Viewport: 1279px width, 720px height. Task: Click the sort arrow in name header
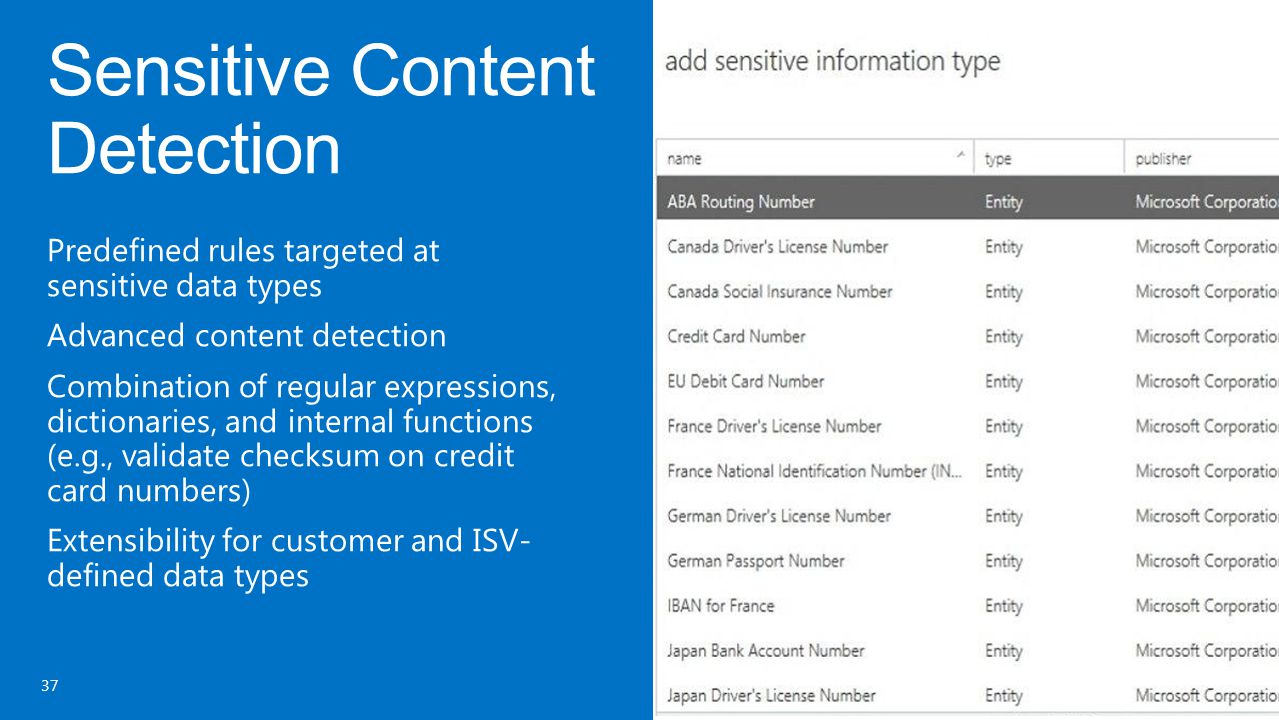tap(960, 155)
